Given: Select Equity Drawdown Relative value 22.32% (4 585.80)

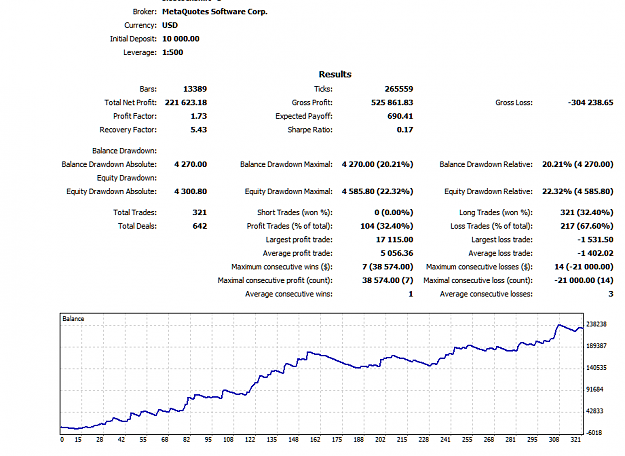Looking at the screenshot, I should pyautogui.click(x=578, y=191).
